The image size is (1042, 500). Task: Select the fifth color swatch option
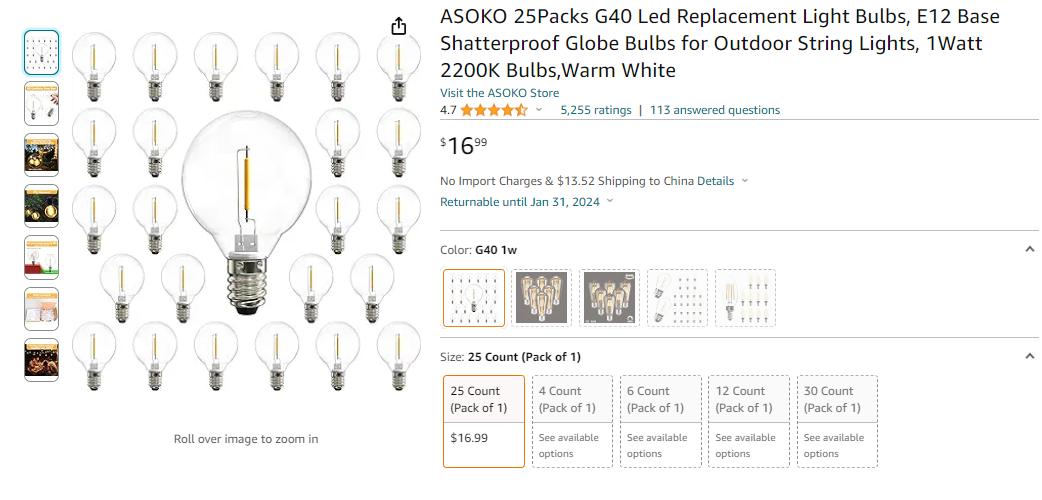(746, 298)
